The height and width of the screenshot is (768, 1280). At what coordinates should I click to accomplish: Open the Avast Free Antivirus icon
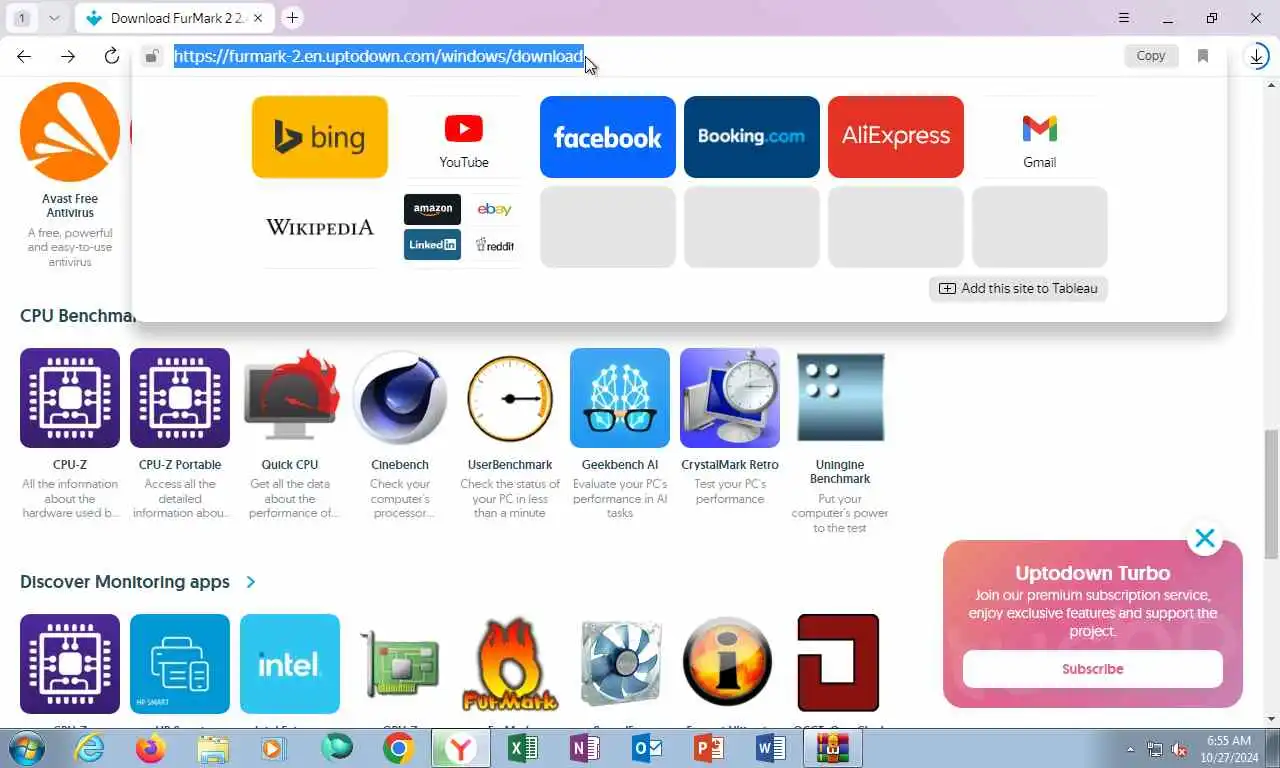(x=70, y=132)
